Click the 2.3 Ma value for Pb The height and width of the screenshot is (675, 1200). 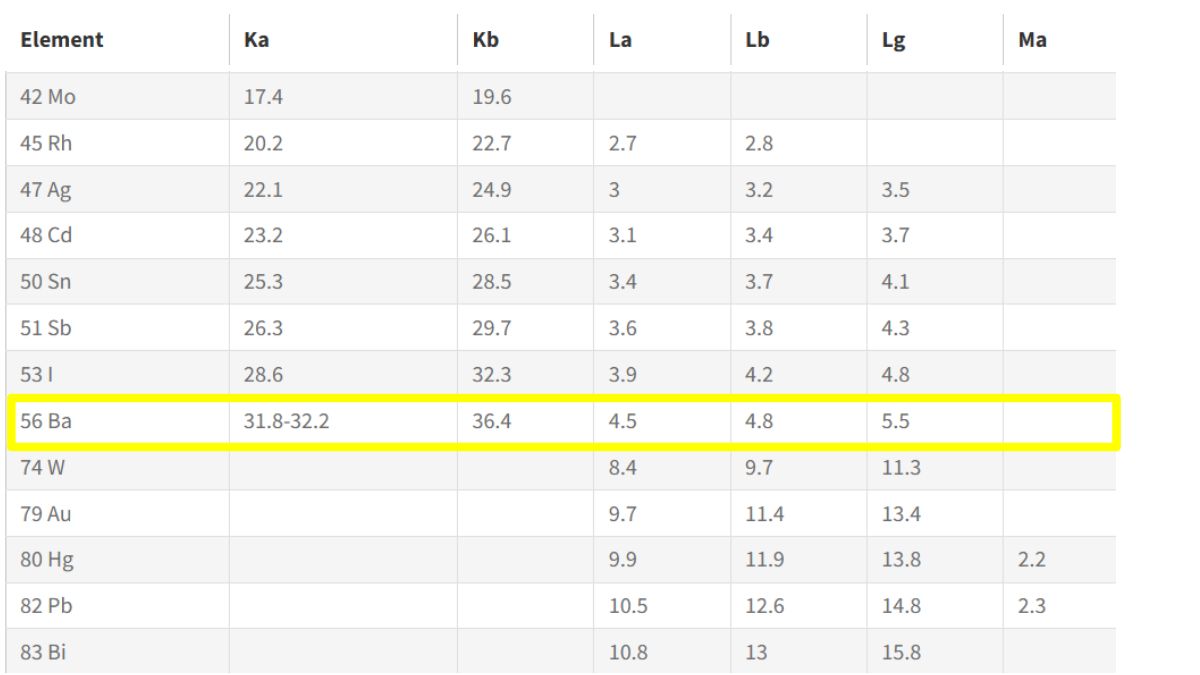[x=1031, y=605]
